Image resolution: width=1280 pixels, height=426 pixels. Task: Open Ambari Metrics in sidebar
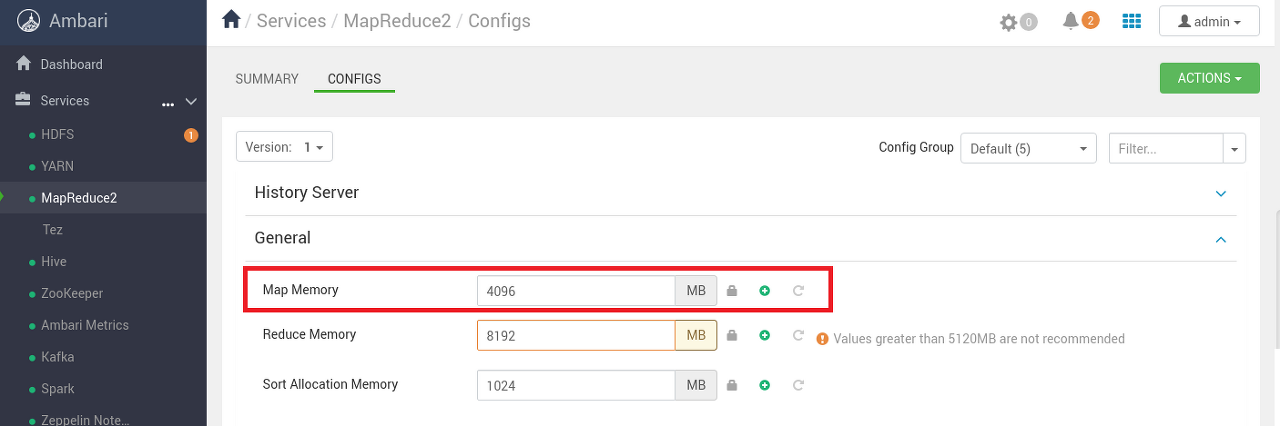tap(85, 325)
